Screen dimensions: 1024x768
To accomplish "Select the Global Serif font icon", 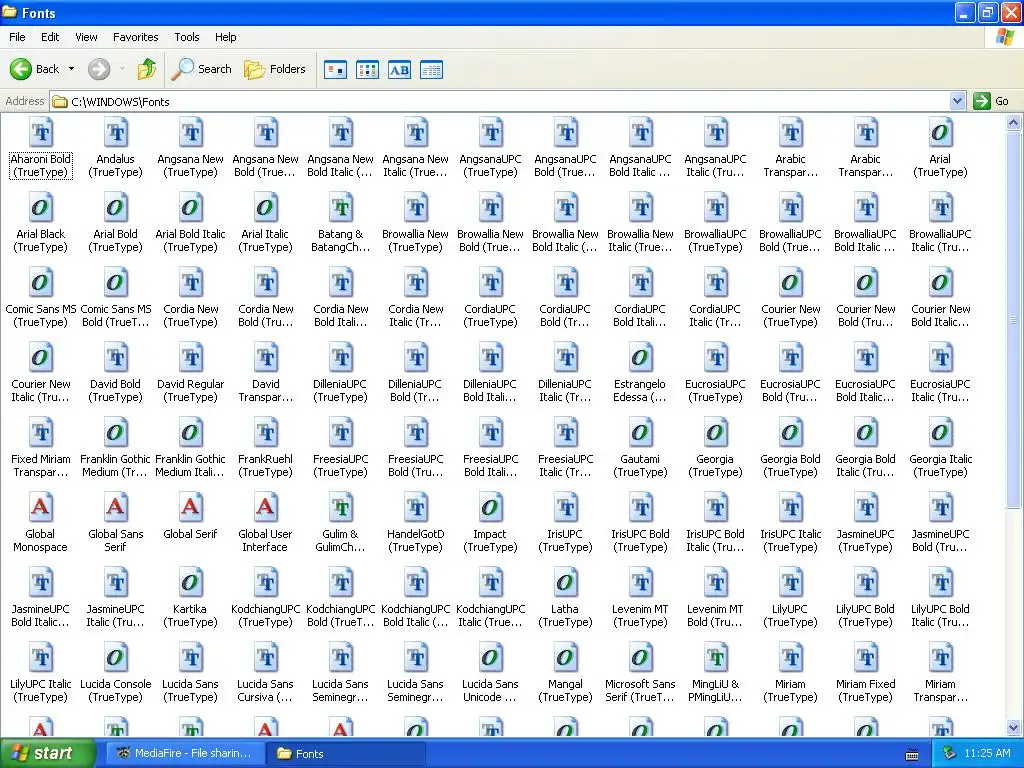I will click(x=190, y=508).
